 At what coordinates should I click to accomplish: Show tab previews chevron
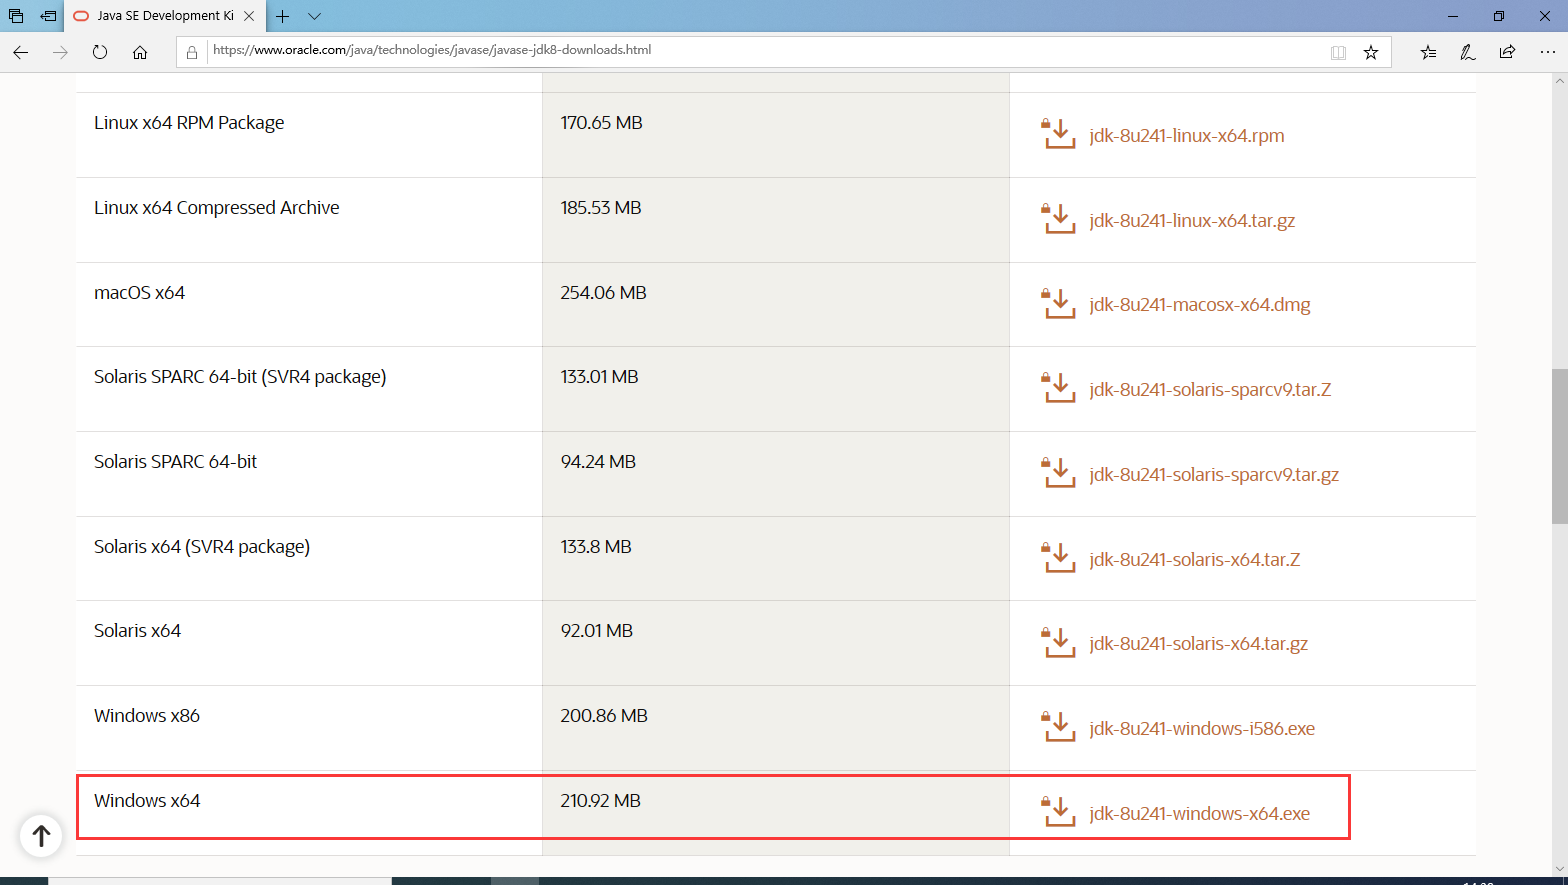pyautogui.click(x=314, y=16)
